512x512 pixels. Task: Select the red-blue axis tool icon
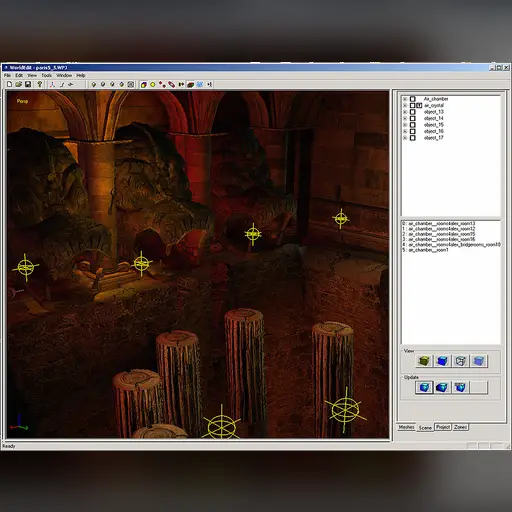coord(52,84)
